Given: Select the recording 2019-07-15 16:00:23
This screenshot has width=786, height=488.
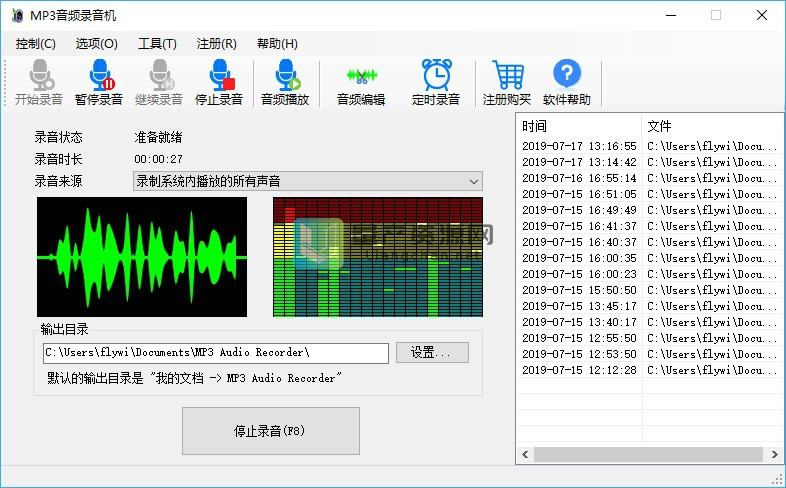Looking at the screenshot, I should [650, 275].
